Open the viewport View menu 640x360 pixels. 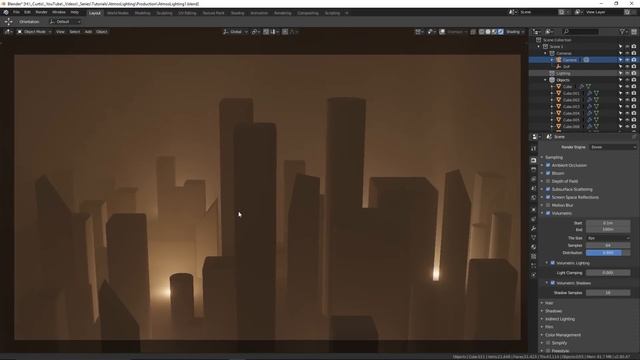60,32
